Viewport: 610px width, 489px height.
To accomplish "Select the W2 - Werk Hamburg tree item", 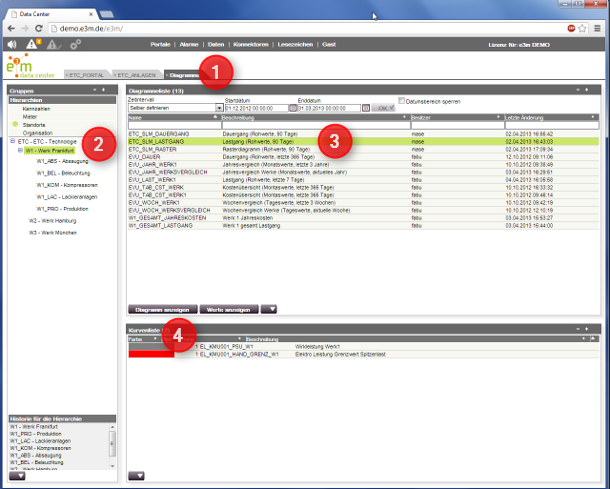I will [53, 221].
